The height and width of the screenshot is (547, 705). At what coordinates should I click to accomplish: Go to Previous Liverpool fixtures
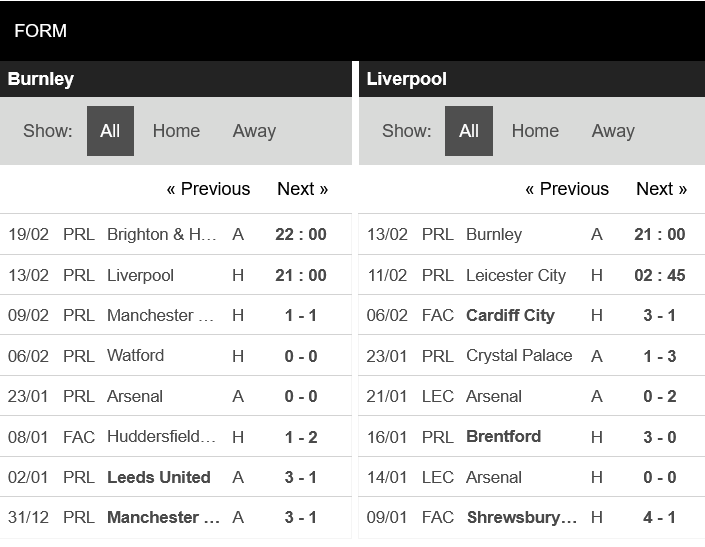(567, 189)
